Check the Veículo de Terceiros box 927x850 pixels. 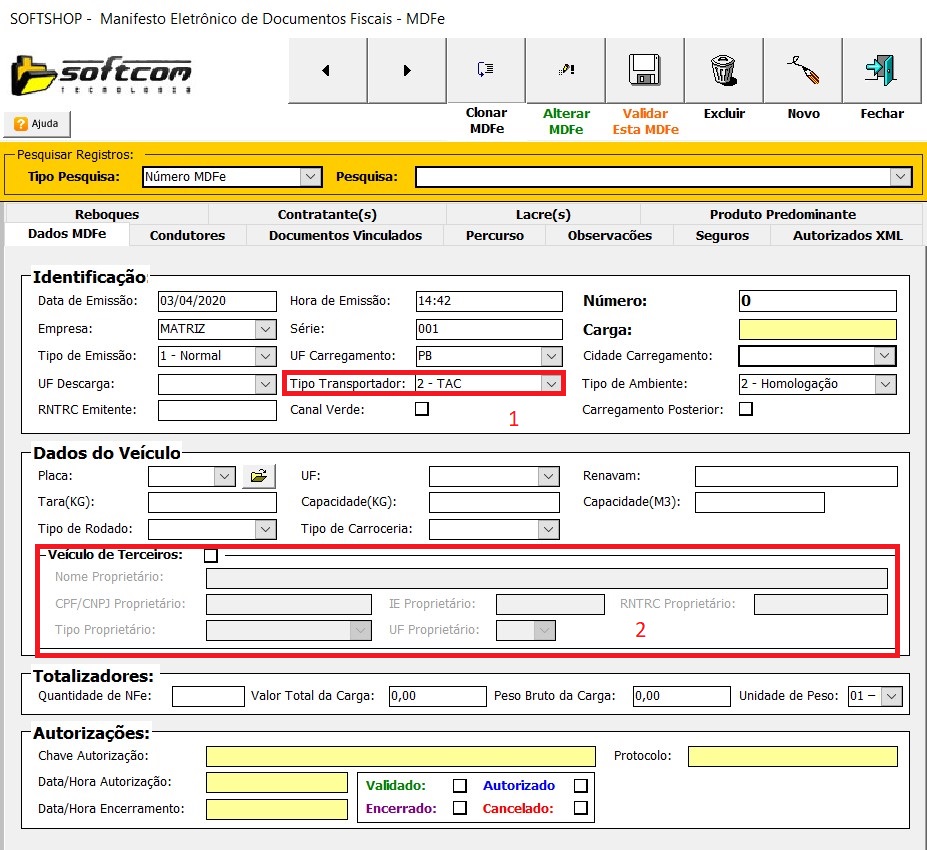pyautogui.click(x=211, y=555)
